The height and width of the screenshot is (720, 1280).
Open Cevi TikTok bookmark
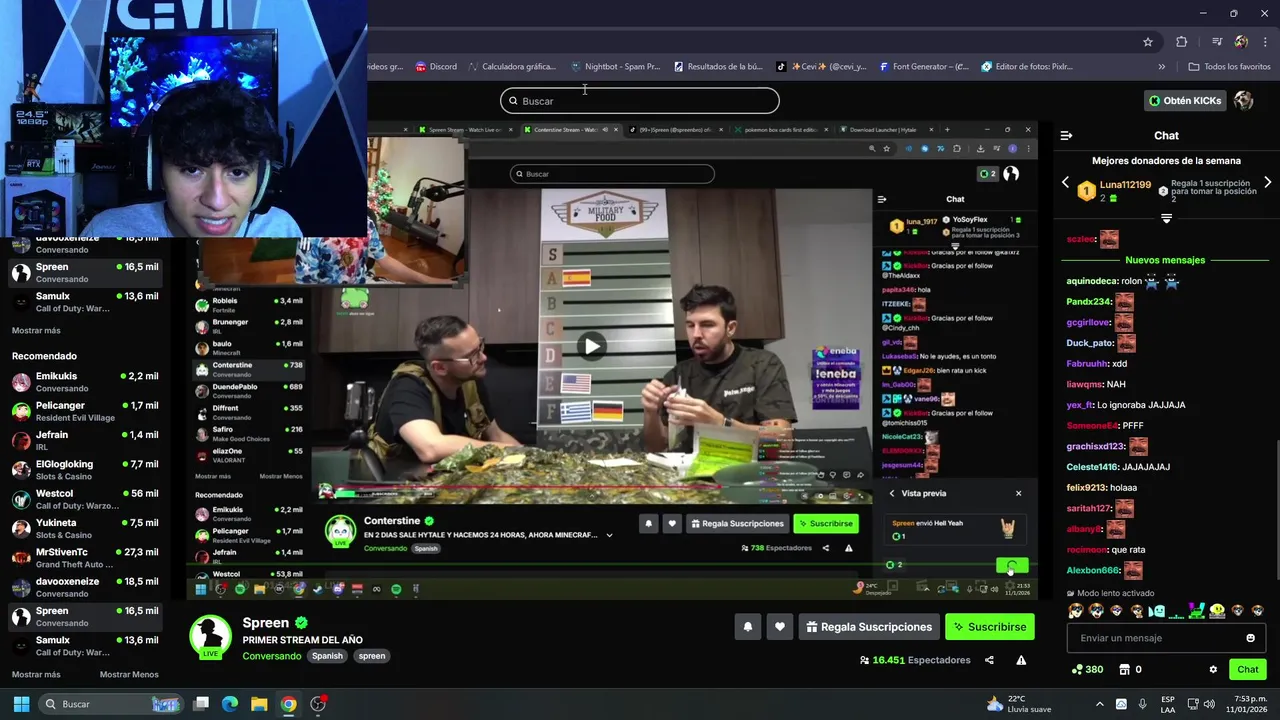coord(821,67)
